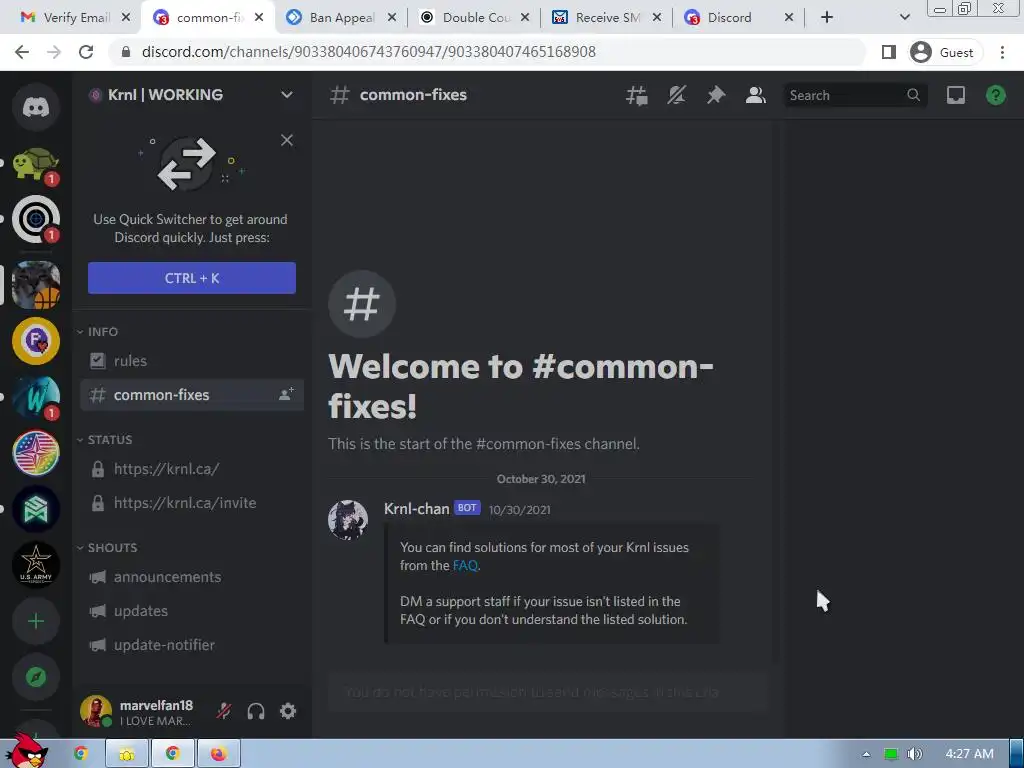This screenshot has height=768, width=1024.
Task: Show pinned messages pin icon
Action: 716,95
